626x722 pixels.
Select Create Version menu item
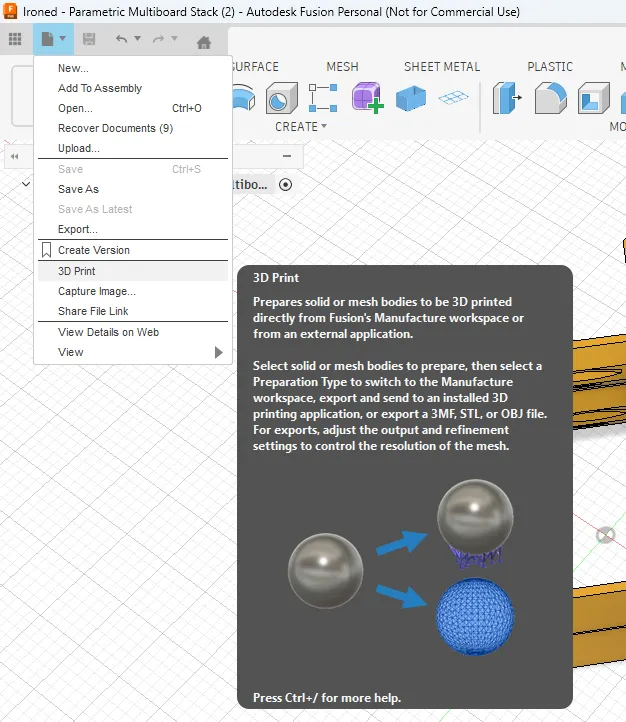click(x=133, y=250)
